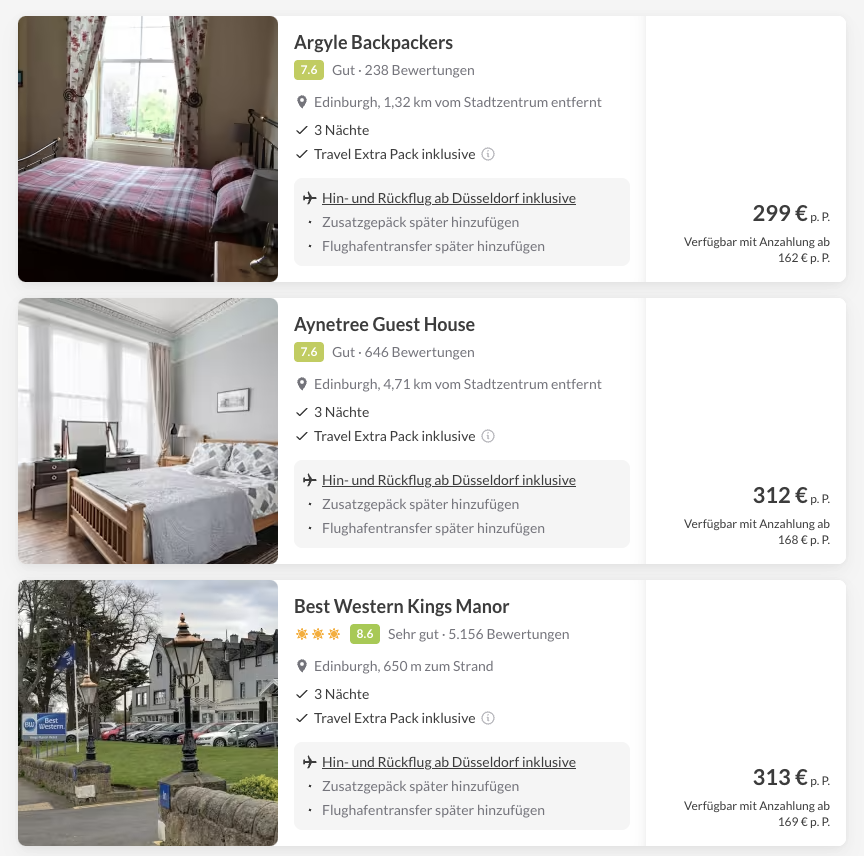Click location pin for Best Western Kings Manor
The width and height of the screenshot is (864, 856).
[301, 666]
